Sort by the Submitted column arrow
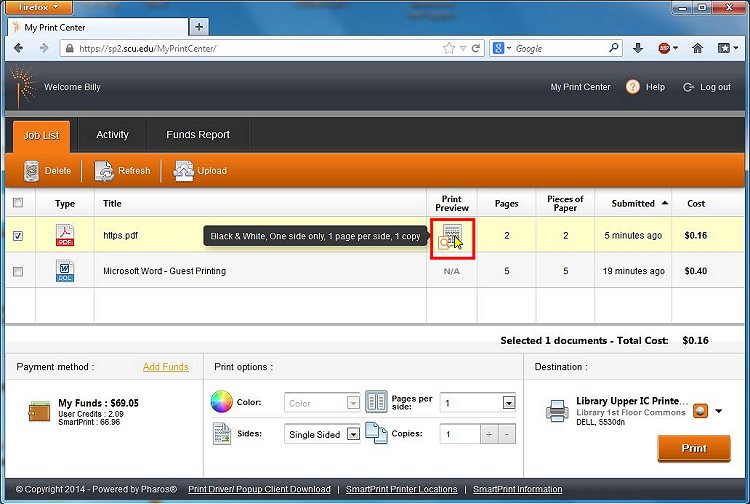Screen dimensions: 750x504 tap(665, 203)
